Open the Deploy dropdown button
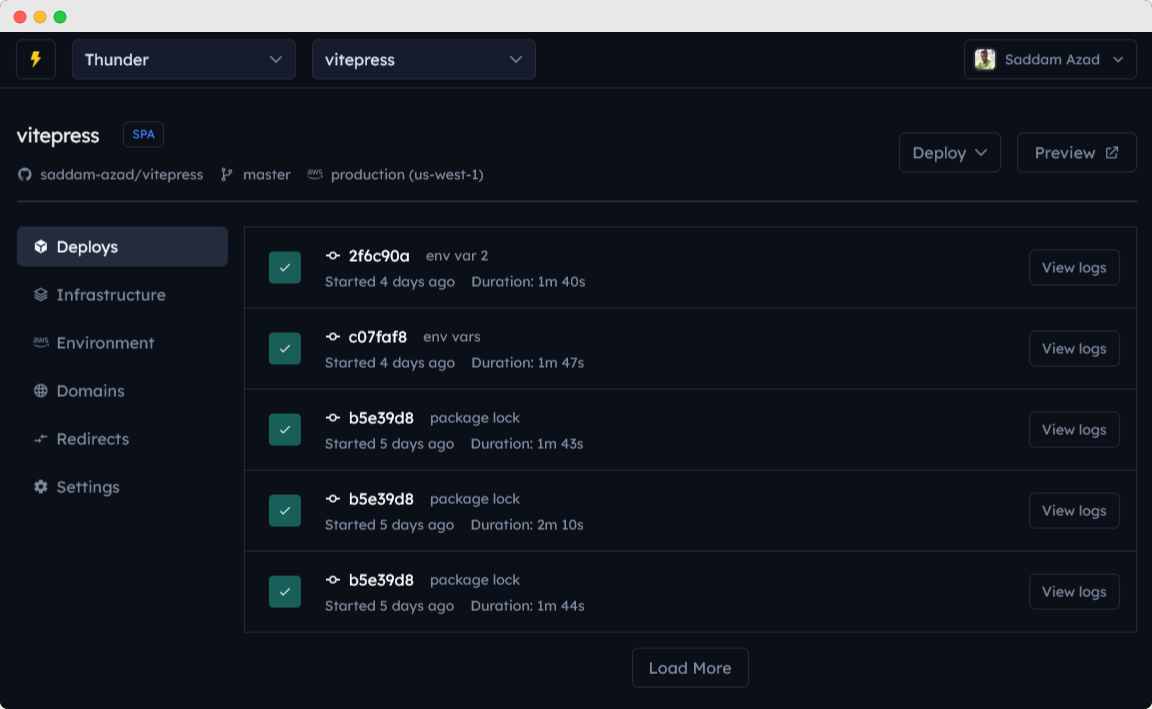This screenshot has width=1152, height=709. 949,153
